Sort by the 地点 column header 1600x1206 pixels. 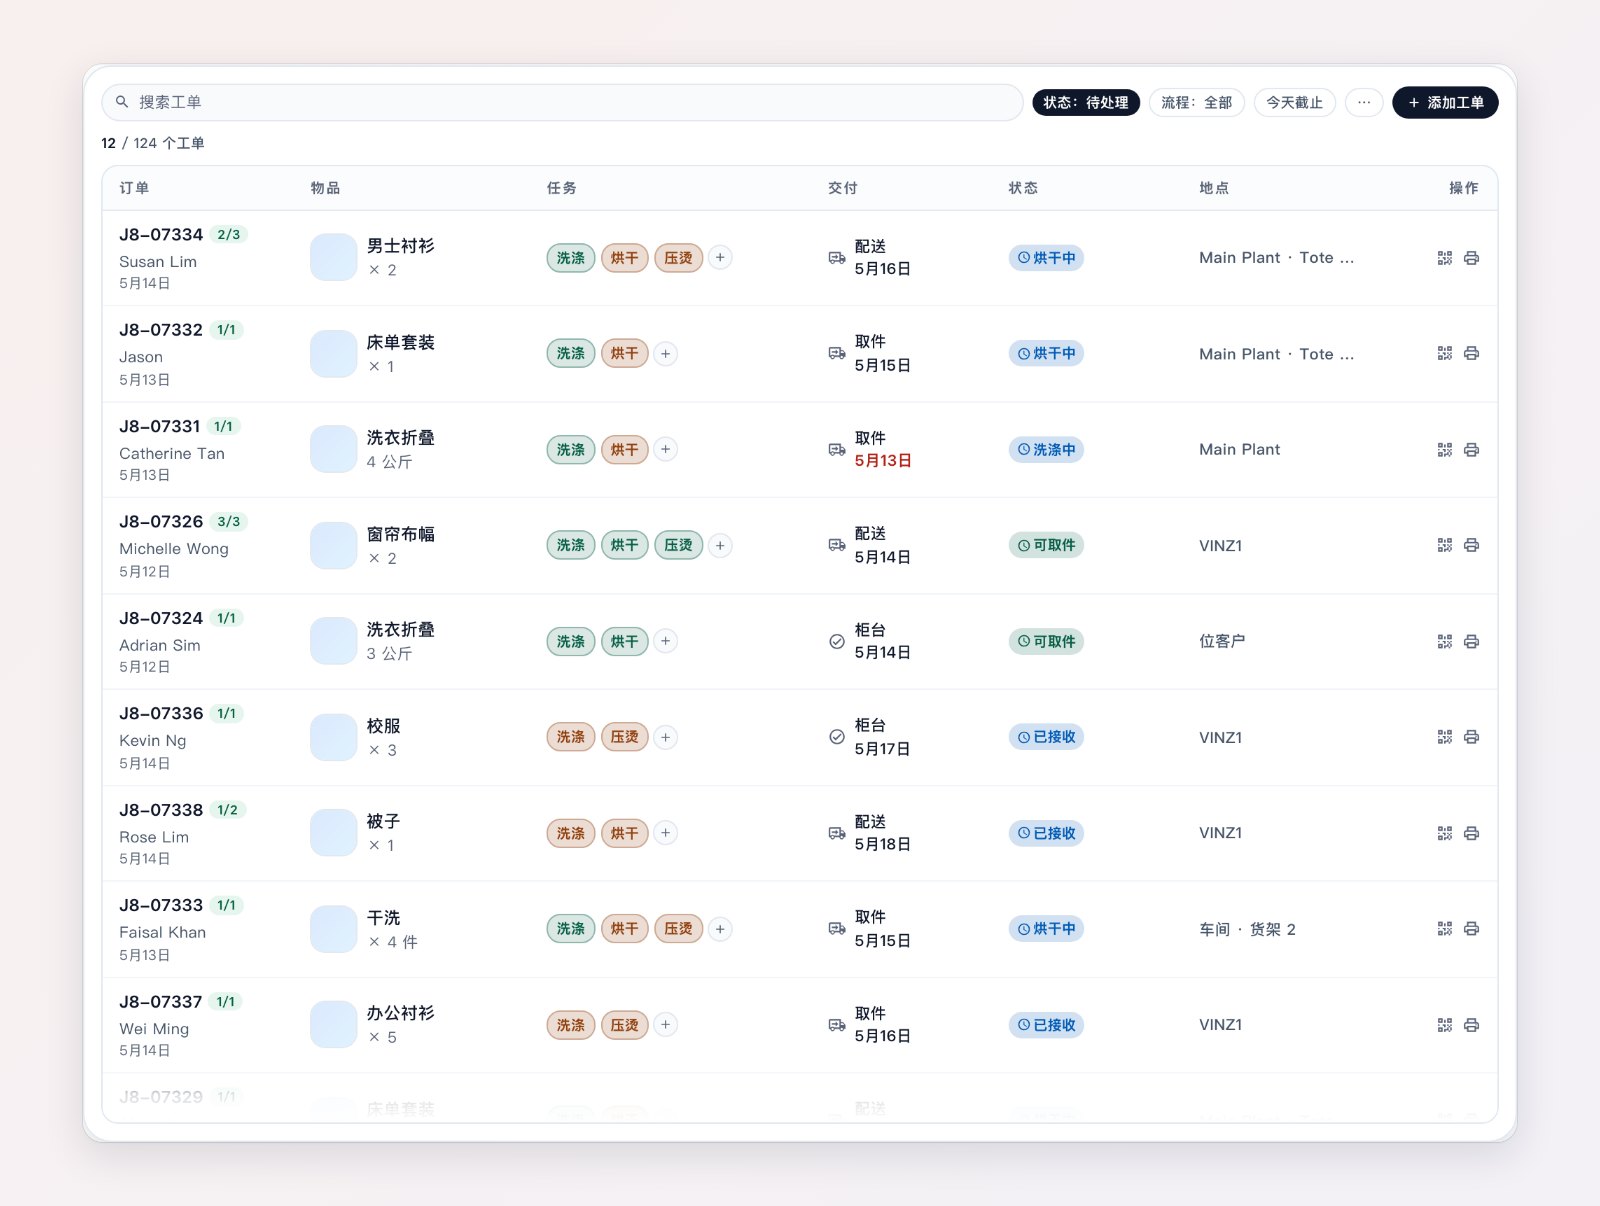(1214, 188)
